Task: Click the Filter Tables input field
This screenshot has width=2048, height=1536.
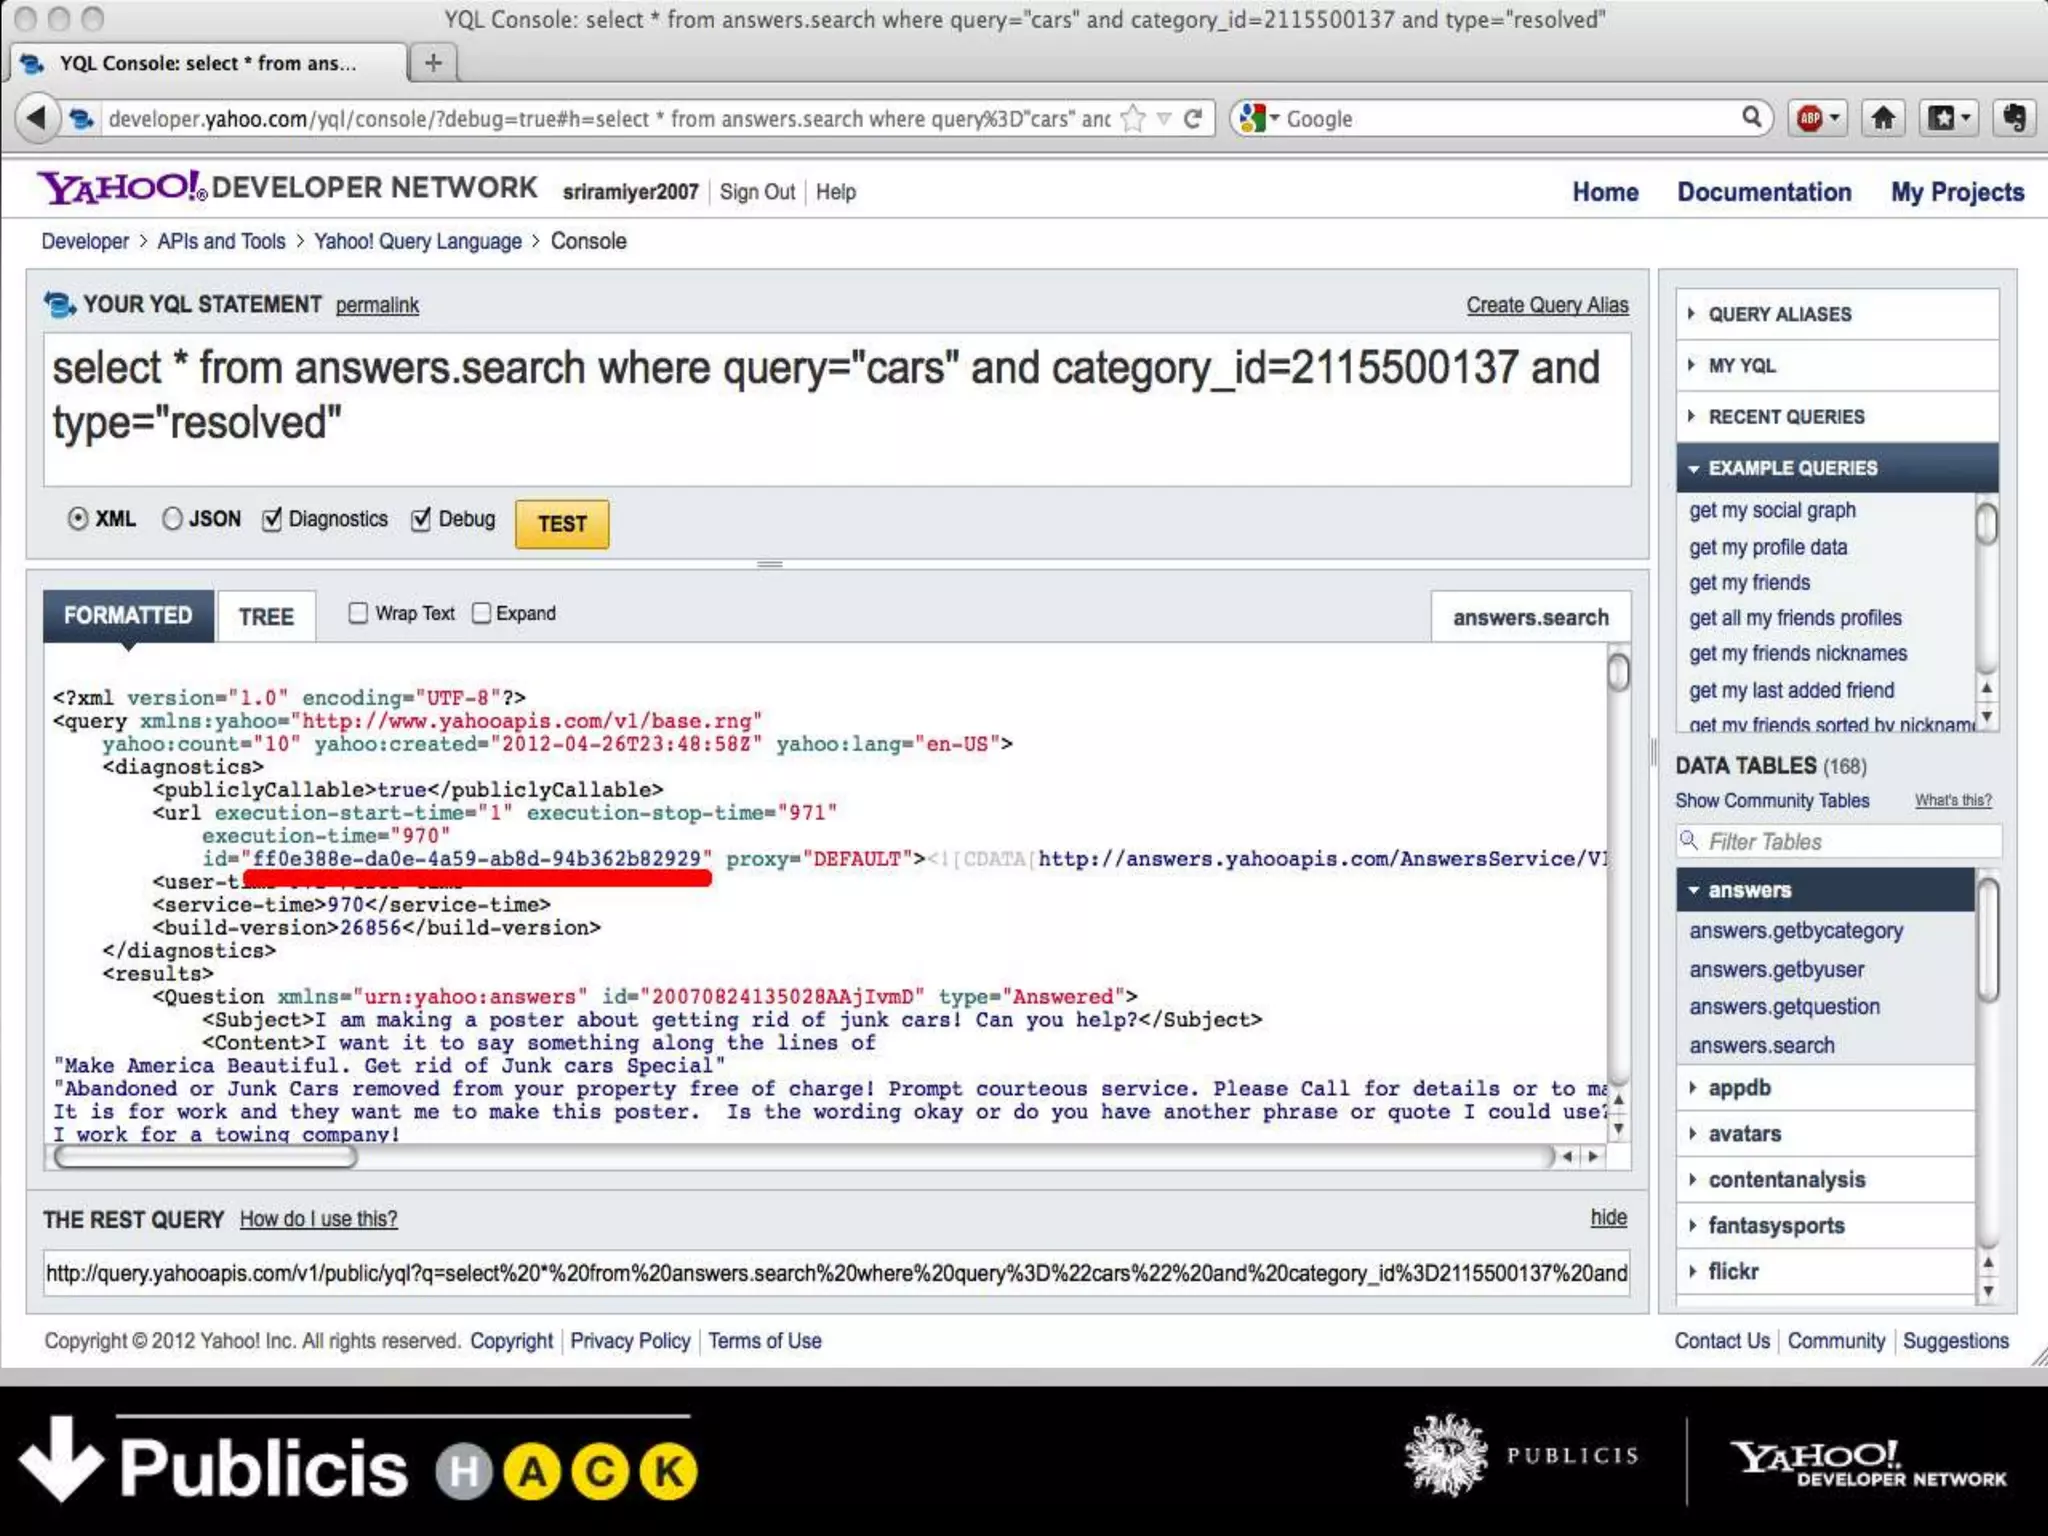Action: point(1838,842)
